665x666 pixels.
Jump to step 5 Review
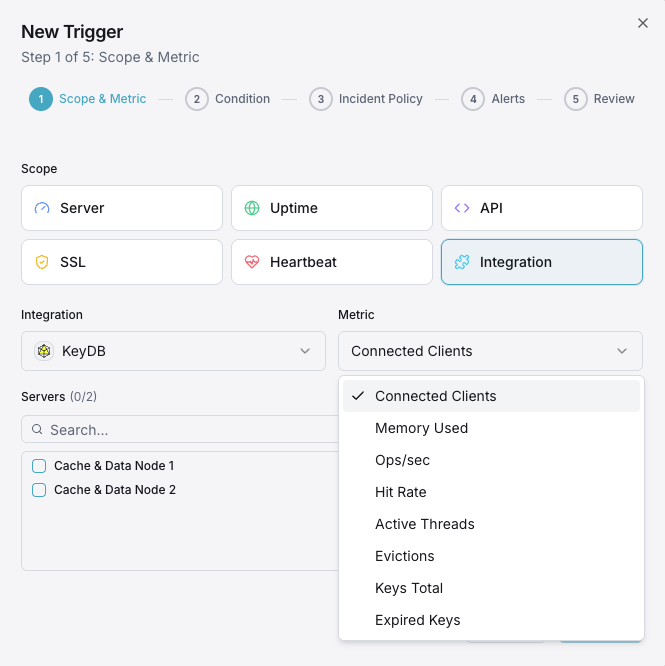click(x=599, y=99)
